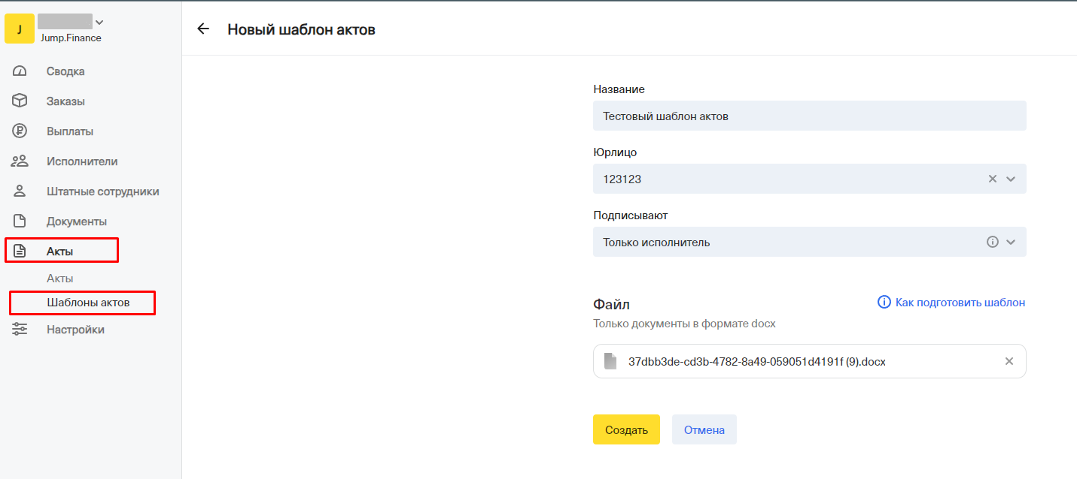Remove the attached docx file
Viewport: 1077px width, 479px height.
coord(1008,361)
